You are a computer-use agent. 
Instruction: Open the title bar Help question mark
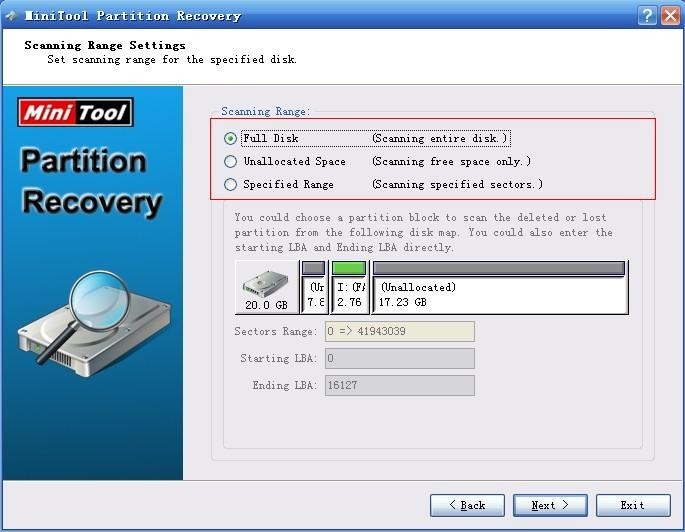647,16
